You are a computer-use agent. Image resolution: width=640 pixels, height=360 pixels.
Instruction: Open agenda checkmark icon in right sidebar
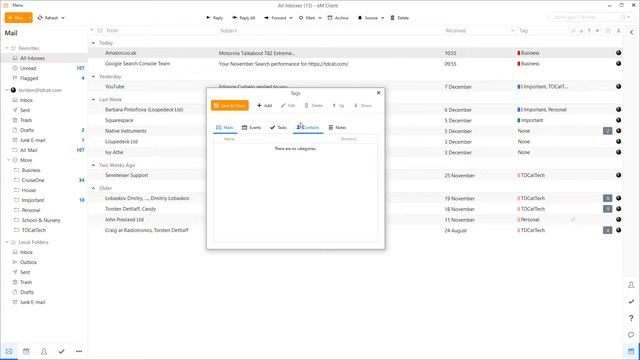[x=631, y=301]
